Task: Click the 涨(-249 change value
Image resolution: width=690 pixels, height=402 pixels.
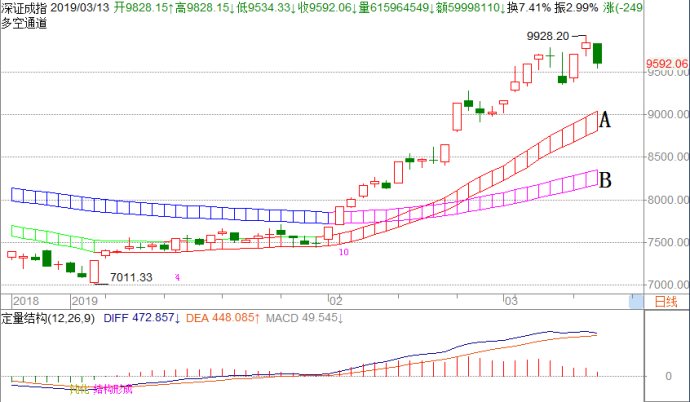Action: [x=623, y=7]
